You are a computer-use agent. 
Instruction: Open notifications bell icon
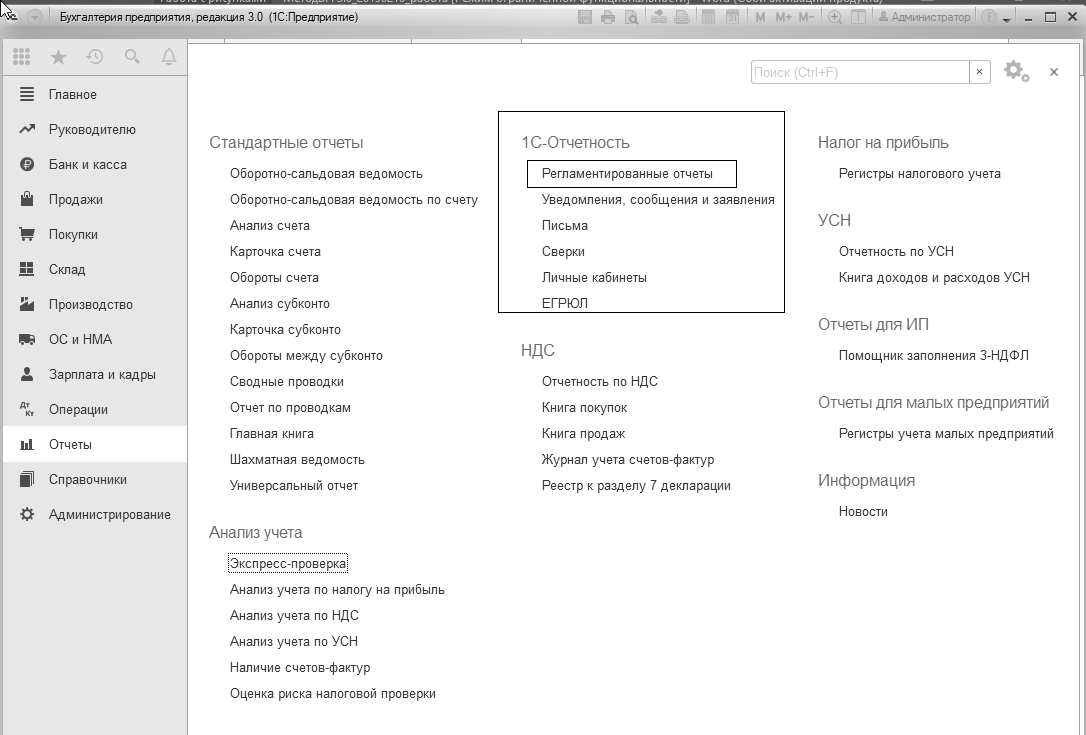coord(168,57)
